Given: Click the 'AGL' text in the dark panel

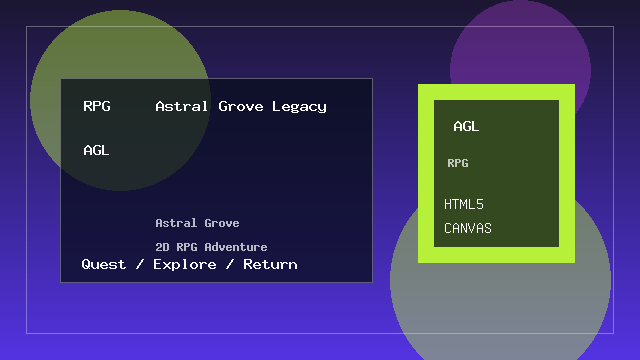Looking at the screenshot, I should coord(96,151).
